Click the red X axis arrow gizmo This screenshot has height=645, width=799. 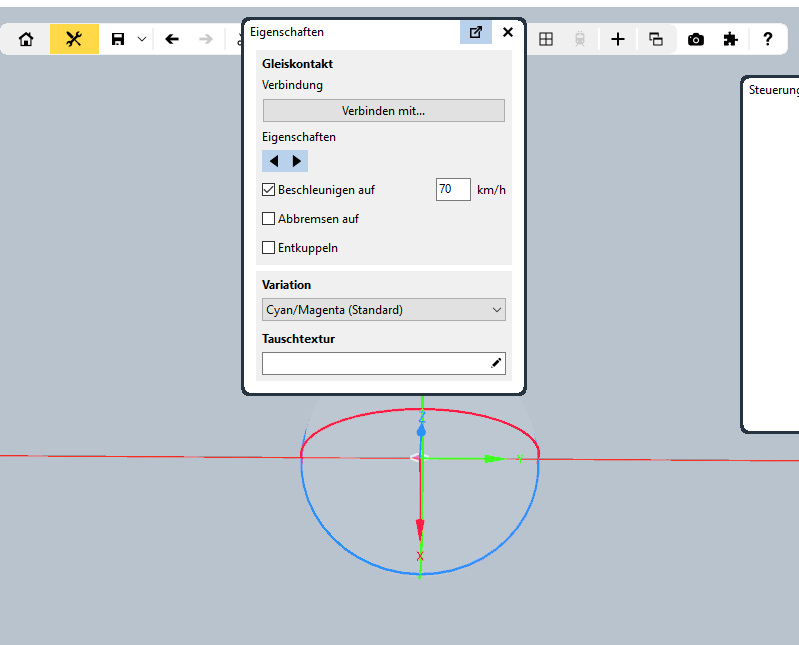point(420,530)
